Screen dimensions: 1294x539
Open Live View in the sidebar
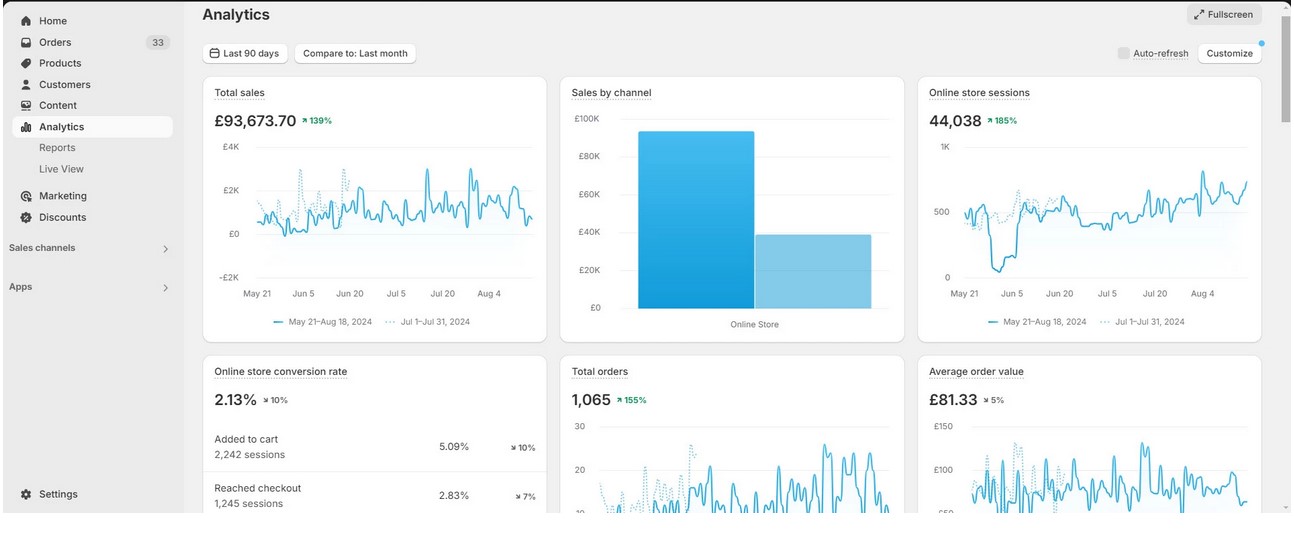[61, 169]
